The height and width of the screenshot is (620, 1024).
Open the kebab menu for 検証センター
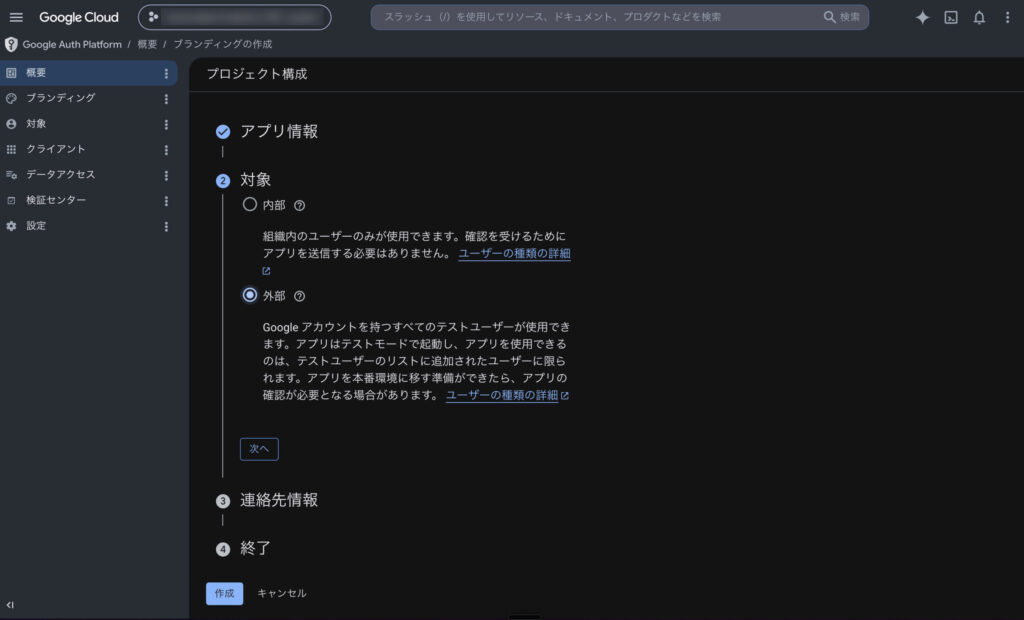(x=166, y=201)
